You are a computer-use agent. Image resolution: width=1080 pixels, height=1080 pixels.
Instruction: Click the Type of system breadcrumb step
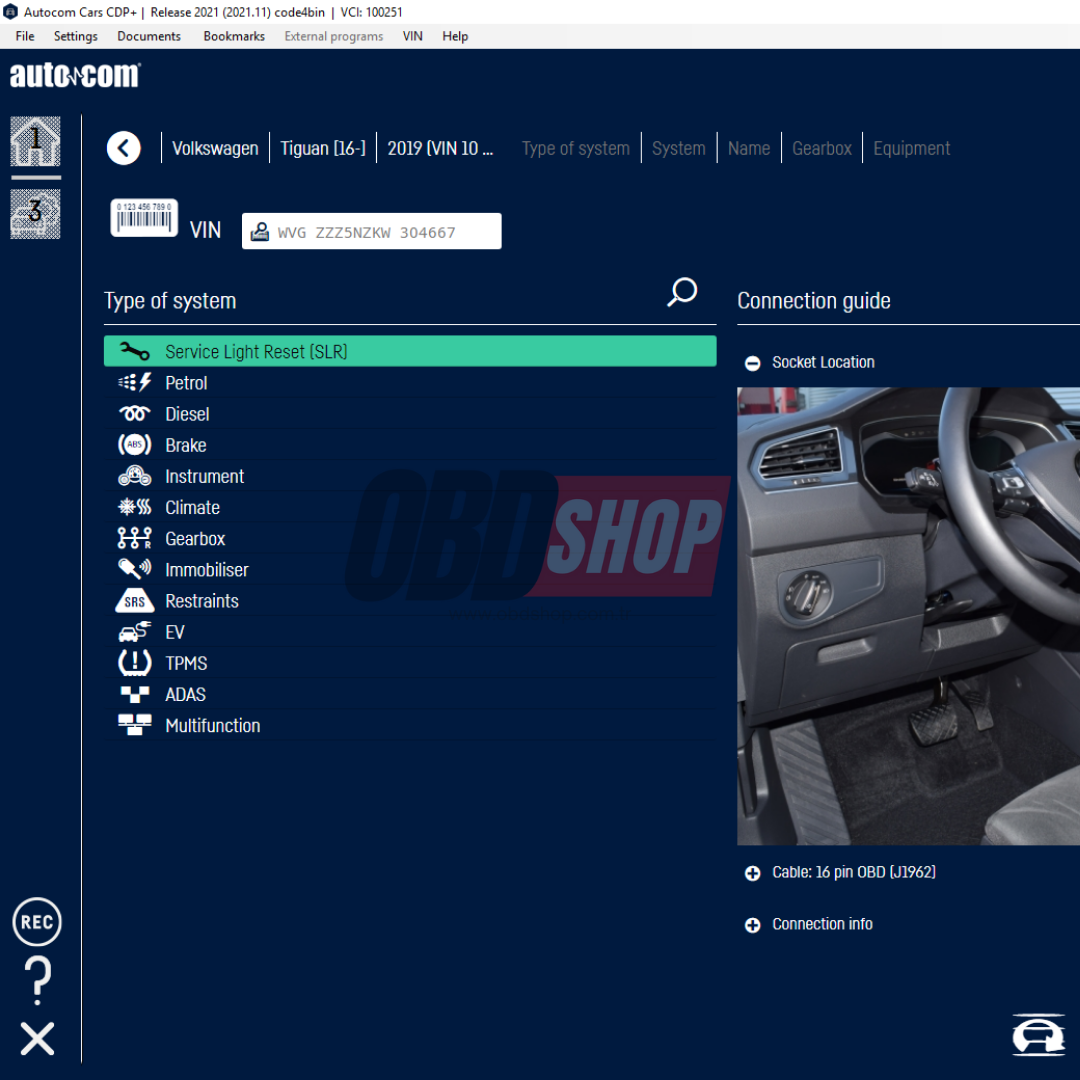576,148
